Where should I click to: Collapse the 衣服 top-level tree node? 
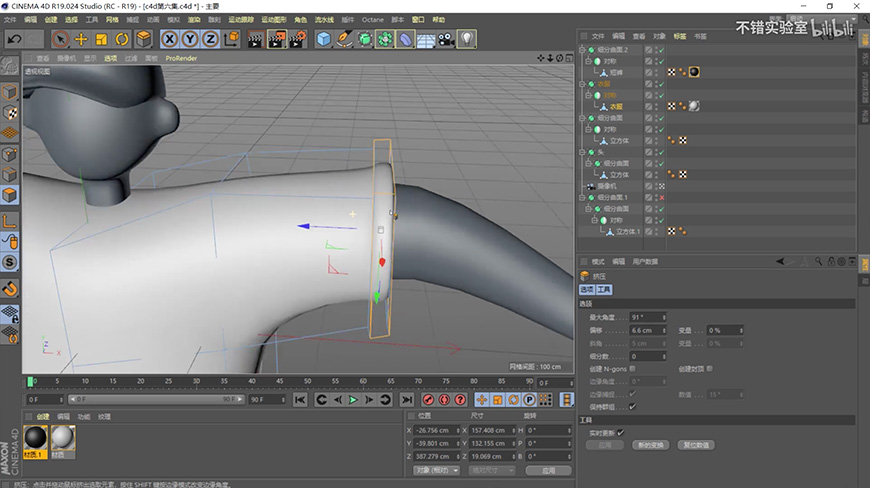click(582, 84)
